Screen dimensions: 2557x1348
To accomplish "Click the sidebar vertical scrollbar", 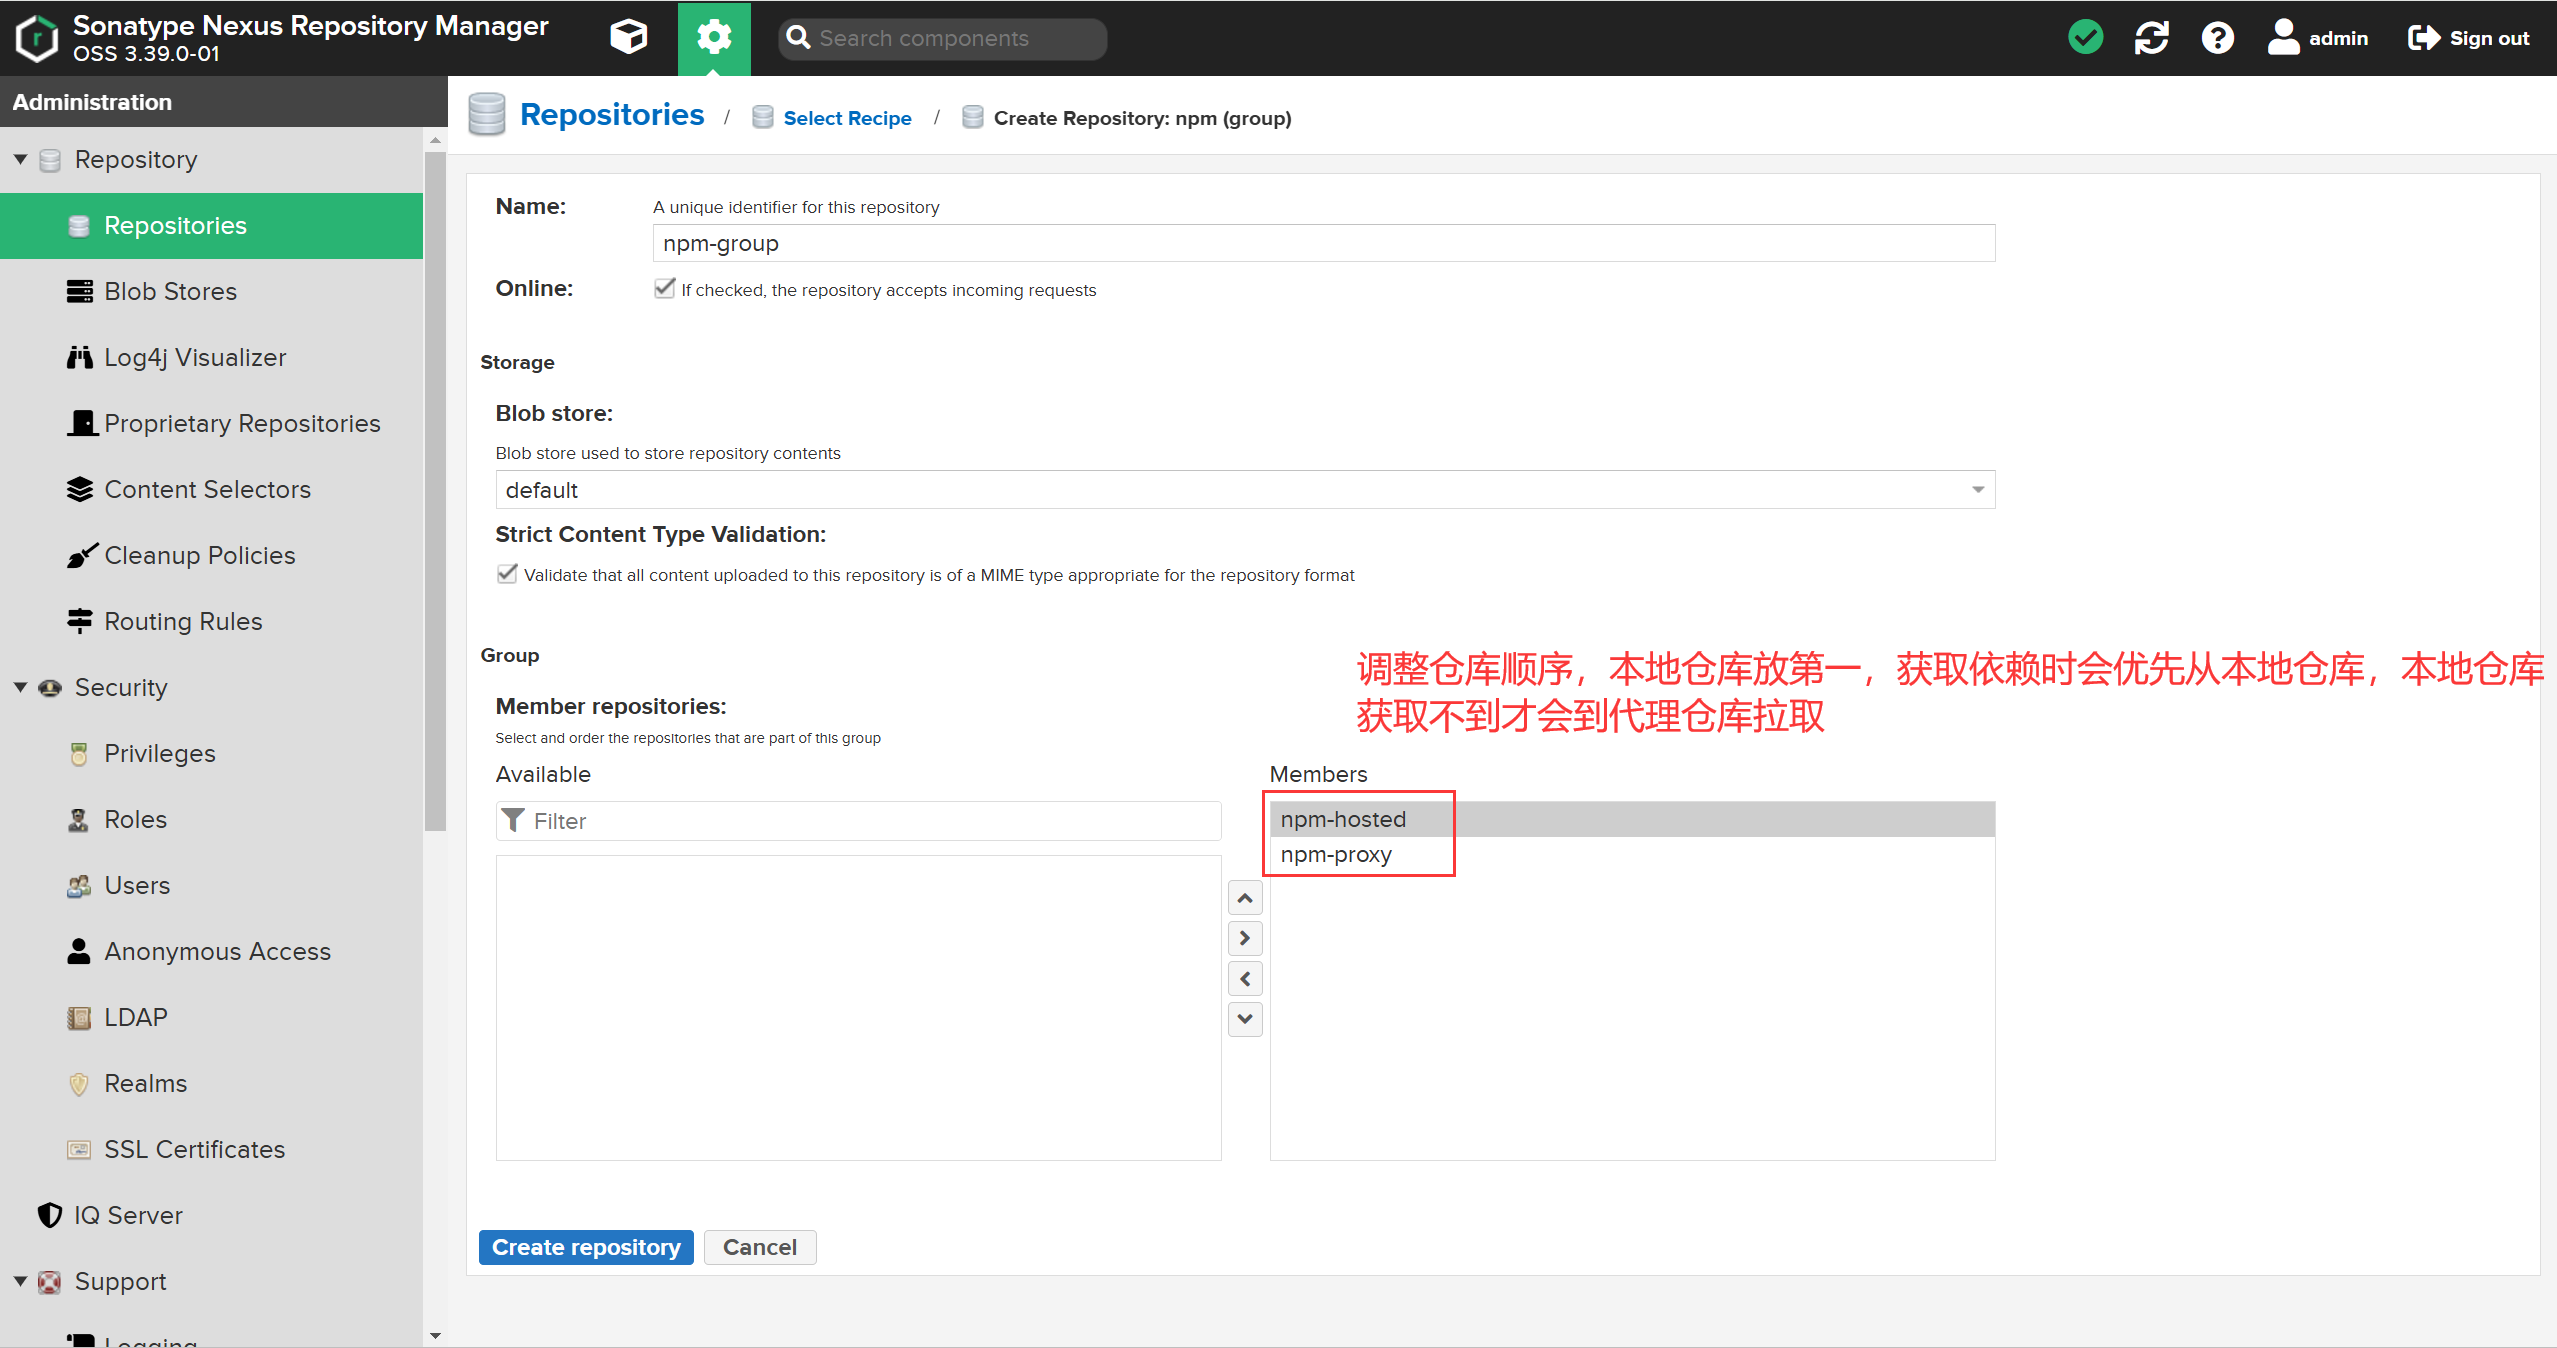I will 435,490.
